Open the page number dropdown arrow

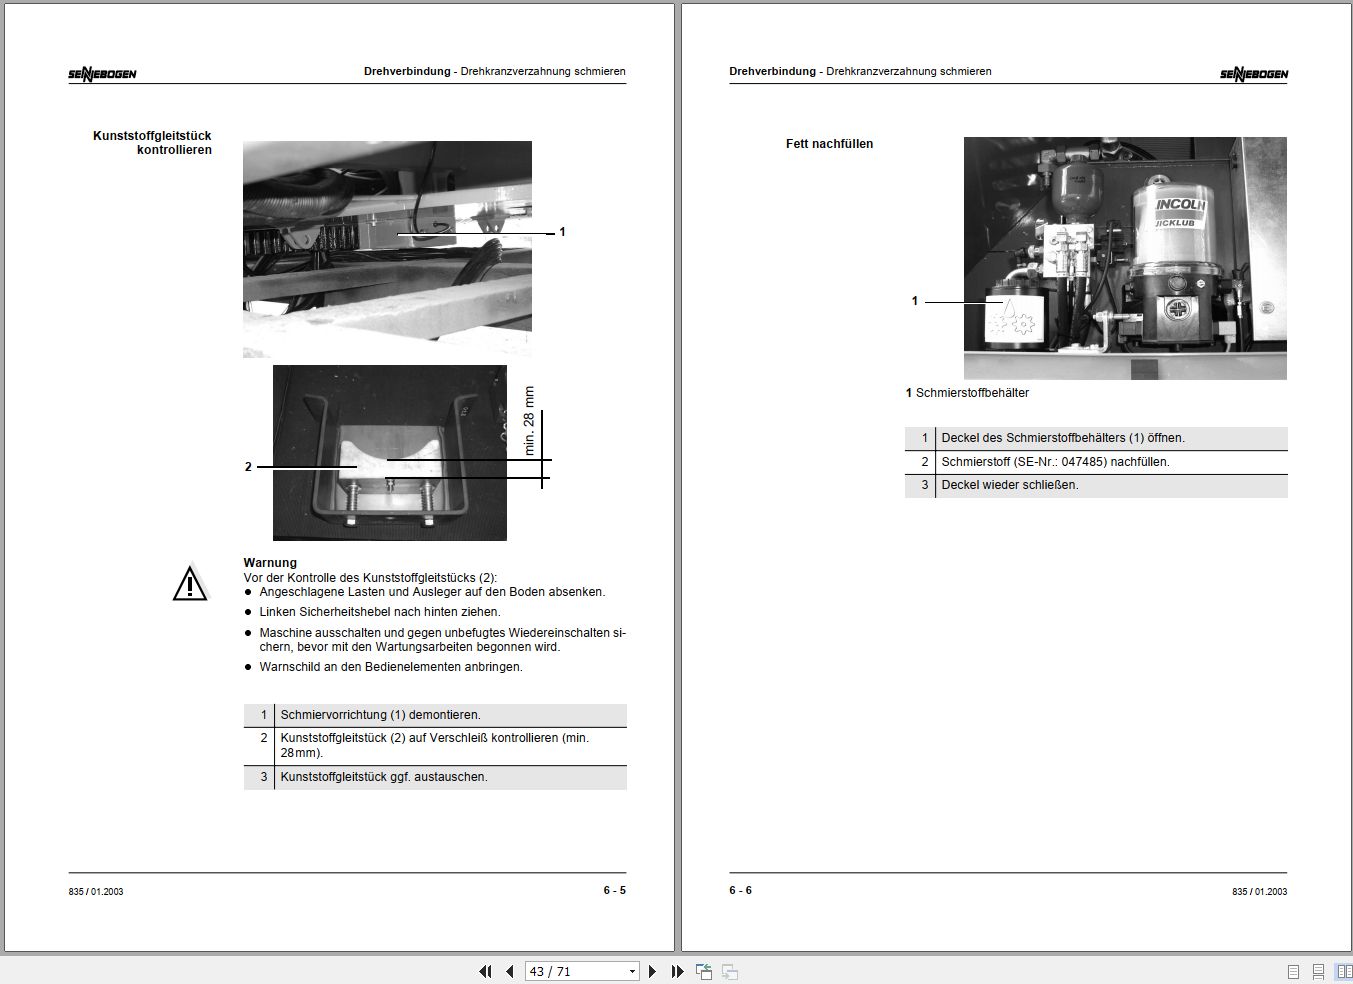click(632, 971)
